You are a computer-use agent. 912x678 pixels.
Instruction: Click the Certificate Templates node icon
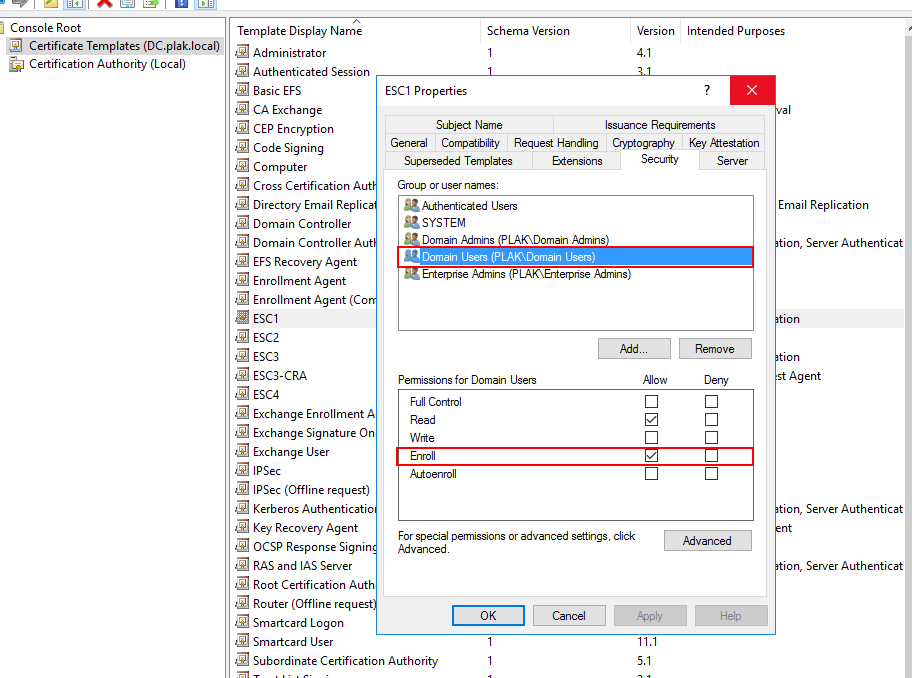pos(16,46)
